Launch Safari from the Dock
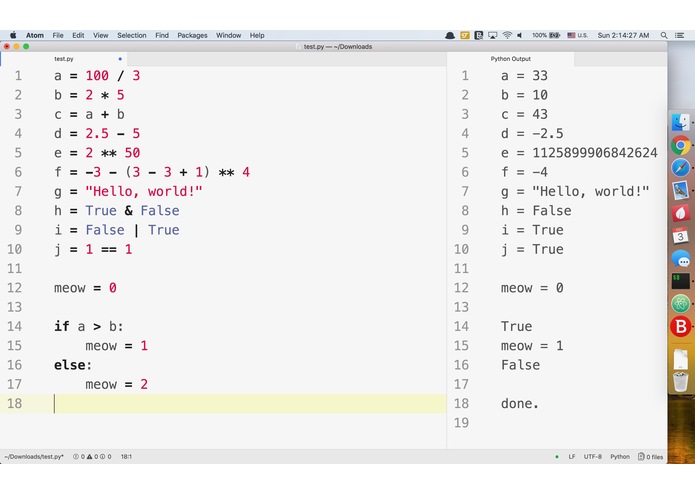Image resolution: width=695 pixels, height=494 pixels. (x=680, y=168)
